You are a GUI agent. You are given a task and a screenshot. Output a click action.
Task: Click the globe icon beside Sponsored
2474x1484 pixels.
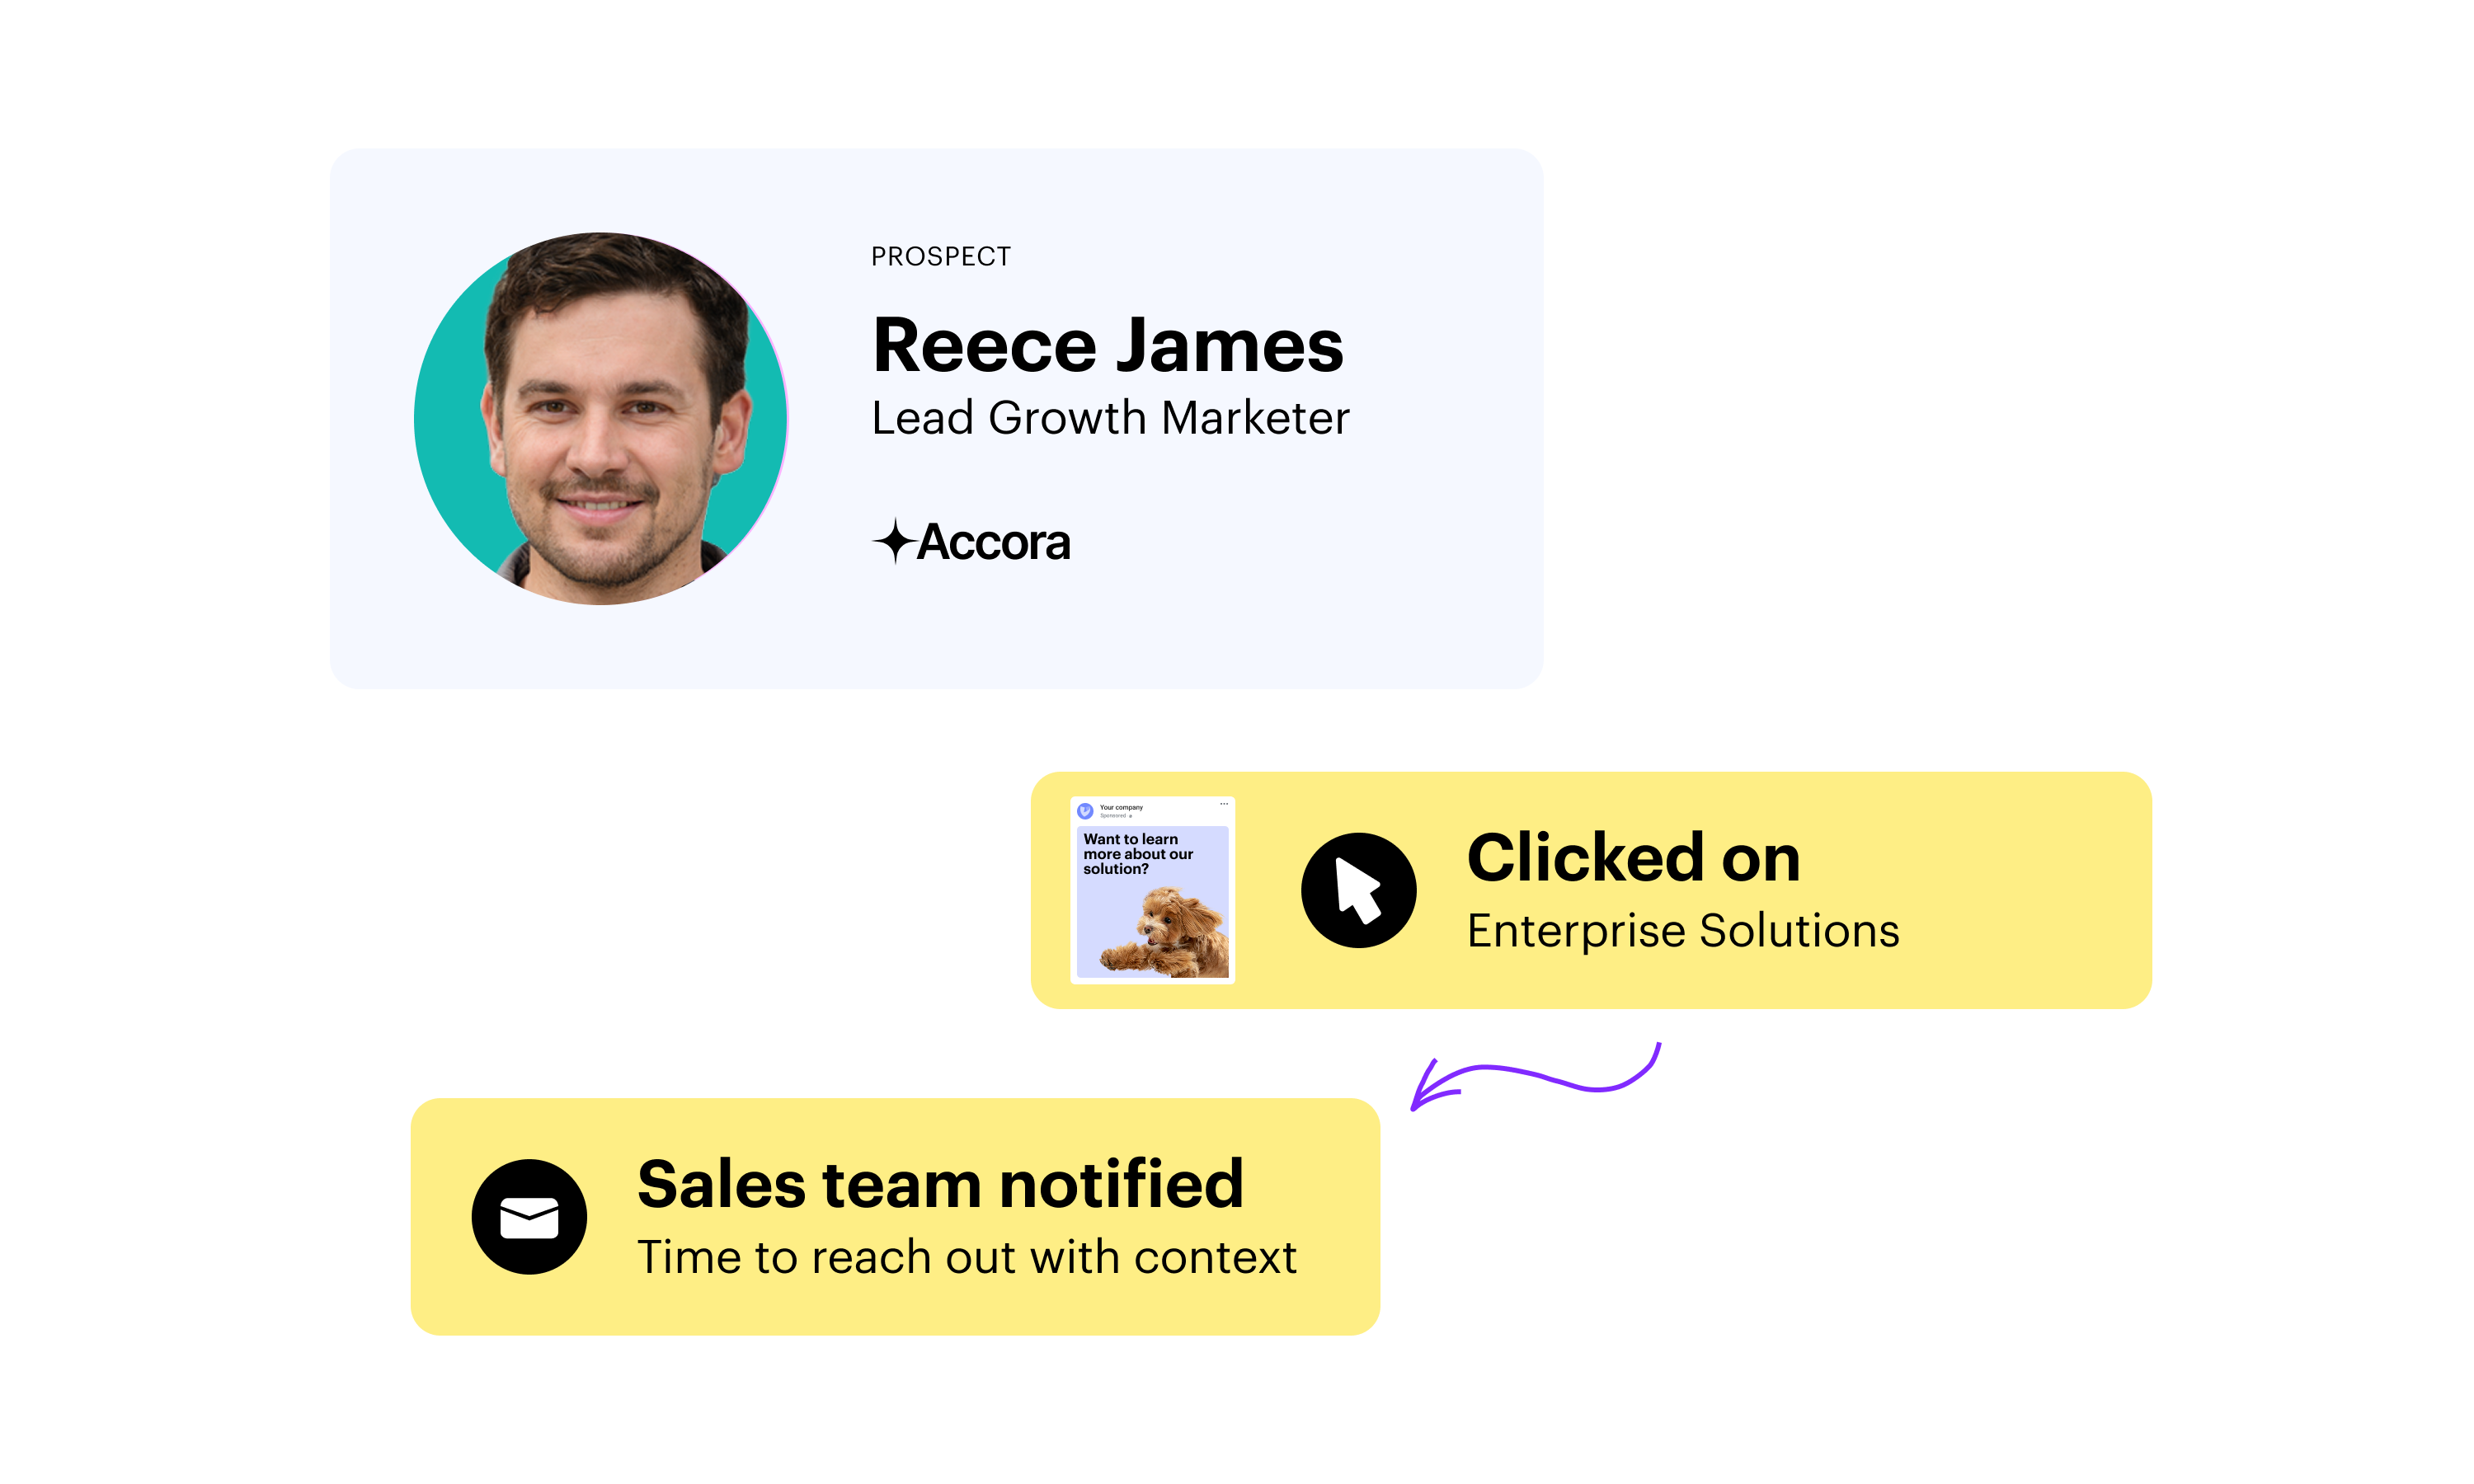pyautogui.click(x=1131, y=816)
